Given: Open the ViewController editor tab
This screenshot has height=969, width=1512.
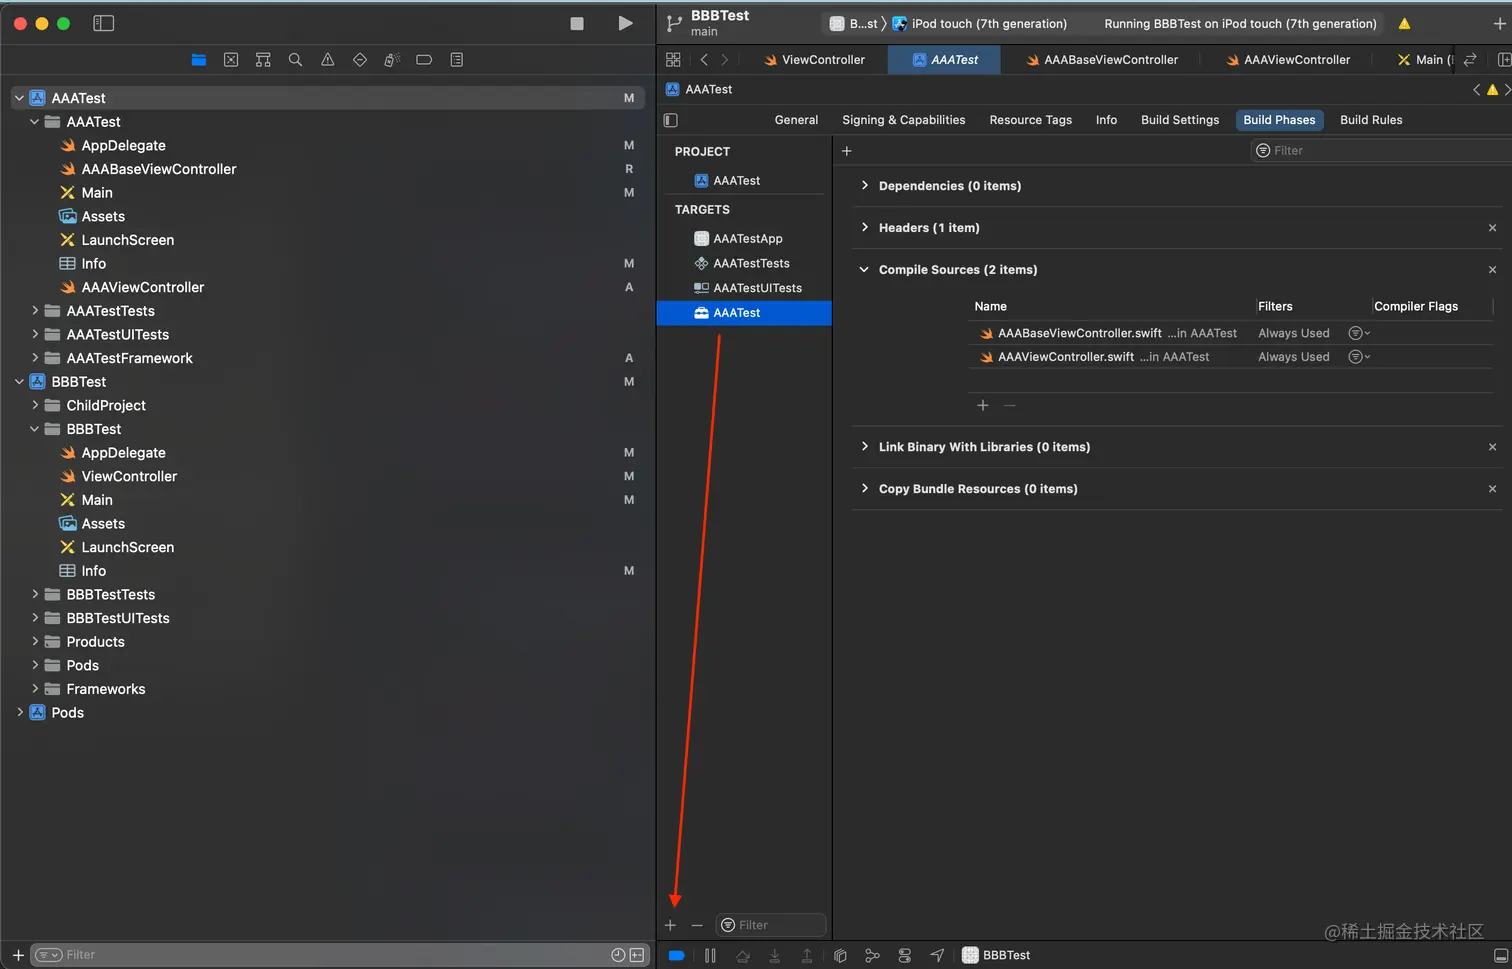Looking at the screenshot, I should tap(814, 60).
